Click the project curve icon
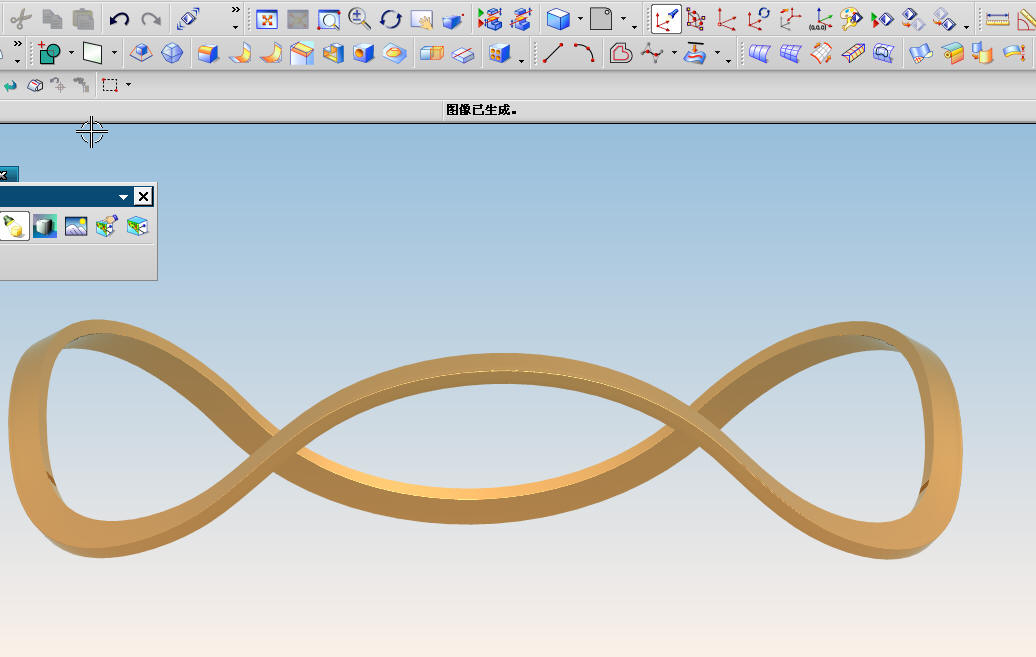The image size is (1036, 657). [x=695, y=53]
